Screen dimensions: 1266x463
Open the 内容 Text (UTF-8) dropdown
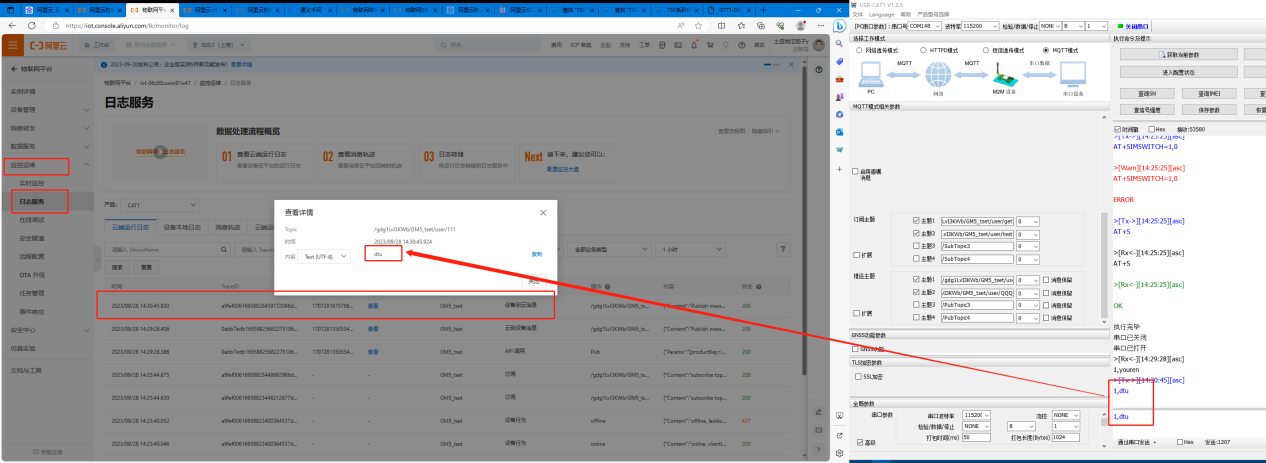click(326, 256)
